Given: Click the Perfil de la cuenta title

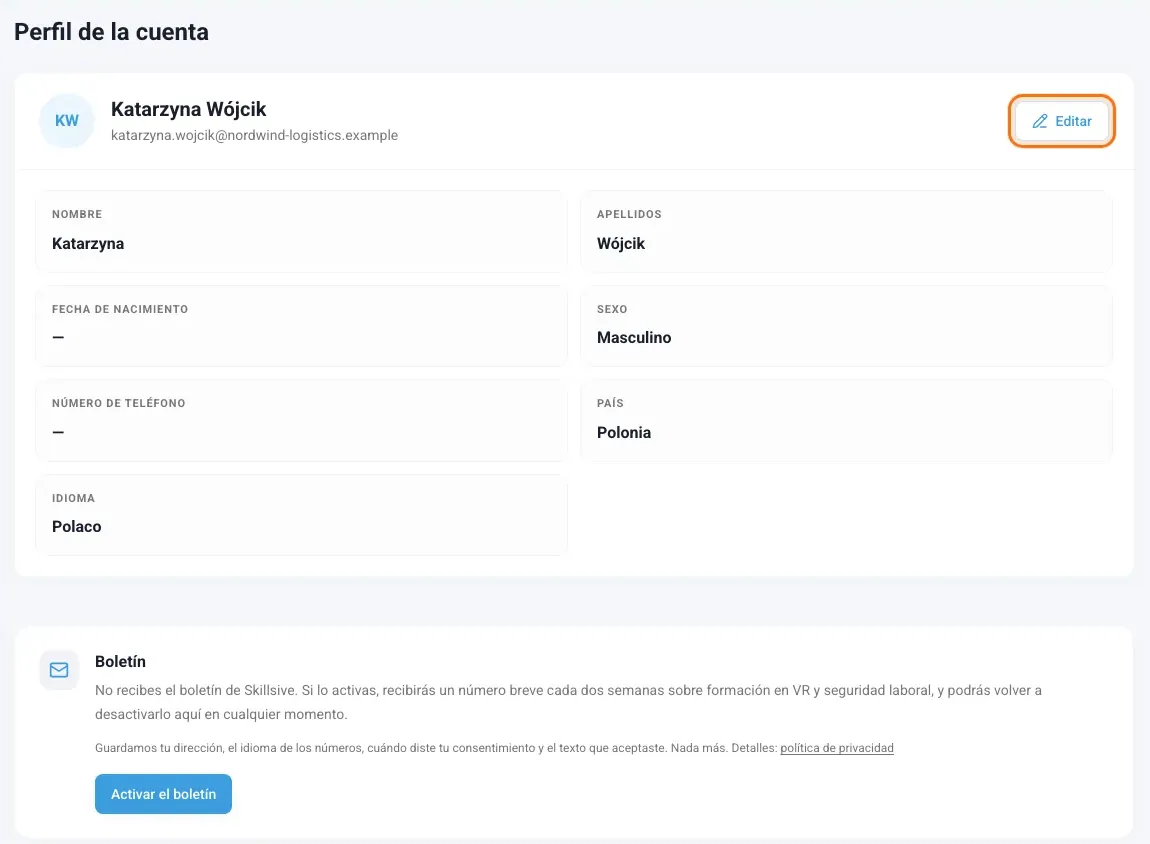Looking at the screenshot, I should click(x=111, y=32).
